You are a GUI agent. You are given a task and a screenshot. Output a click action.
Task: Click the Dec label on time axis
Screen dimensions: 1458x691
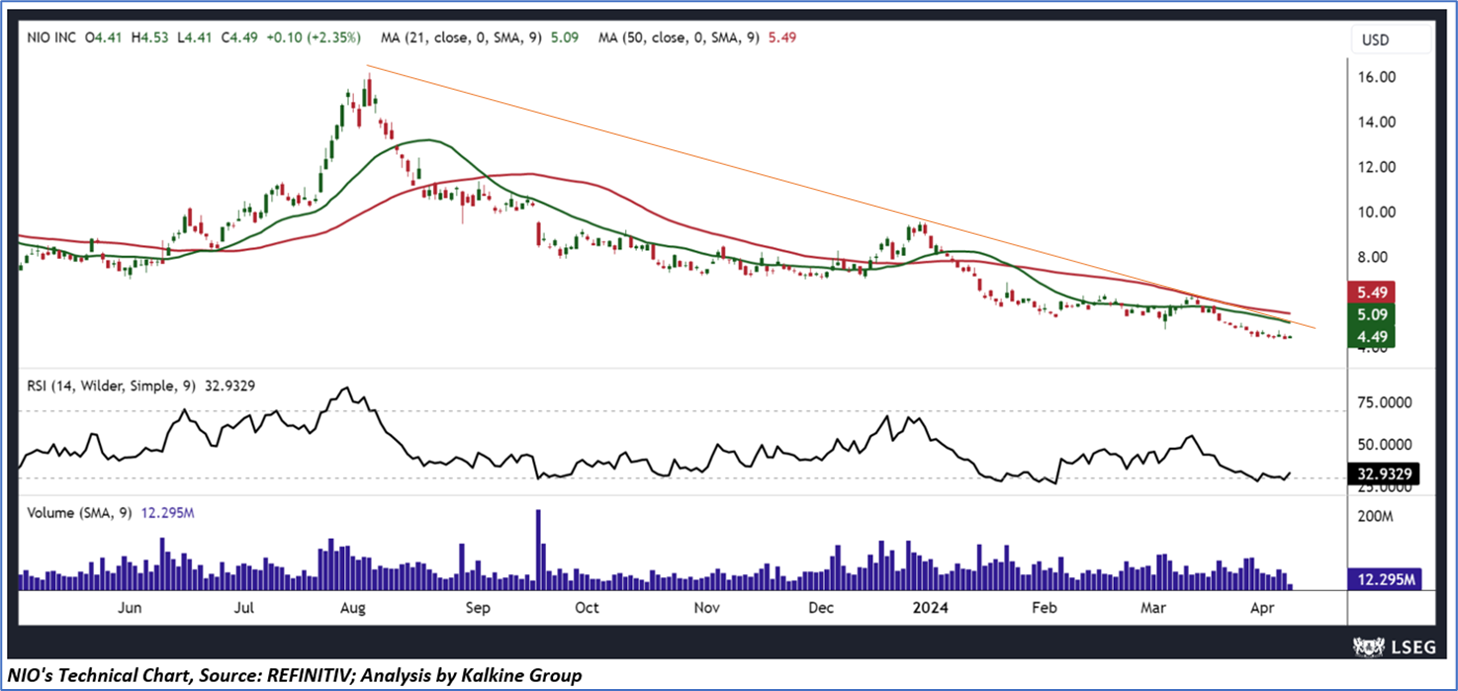pos(822,607)
